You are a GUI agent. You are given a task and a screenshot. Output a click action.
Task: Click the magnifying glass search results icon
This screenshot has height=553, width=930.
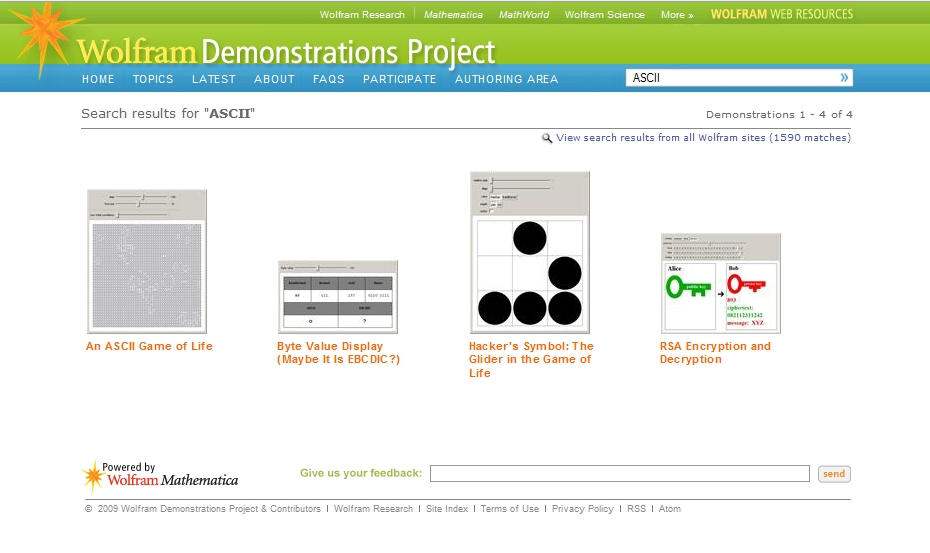[x=547, y=138]
